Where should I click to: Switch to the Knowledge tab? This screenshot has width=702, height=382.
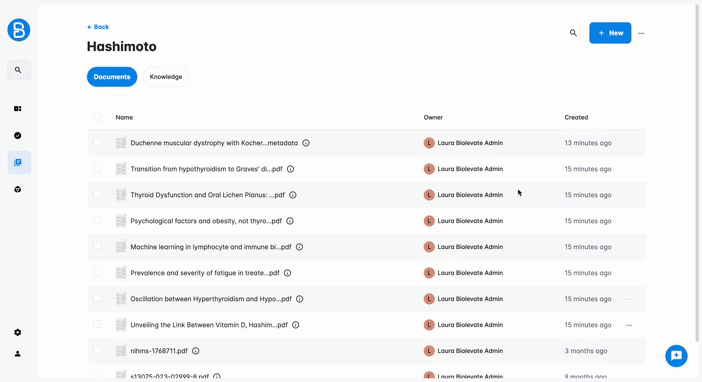tap(166, 77)
